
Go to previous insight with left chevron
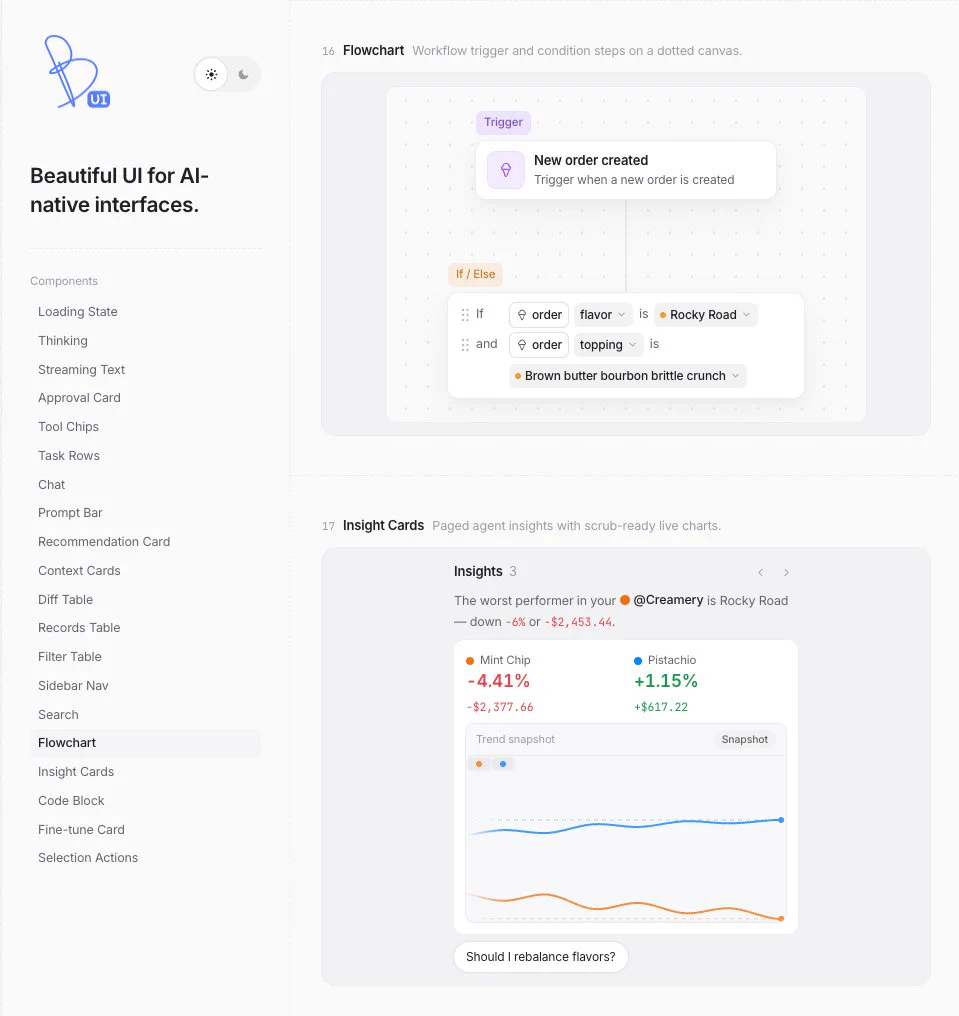(x=761, y=572)
